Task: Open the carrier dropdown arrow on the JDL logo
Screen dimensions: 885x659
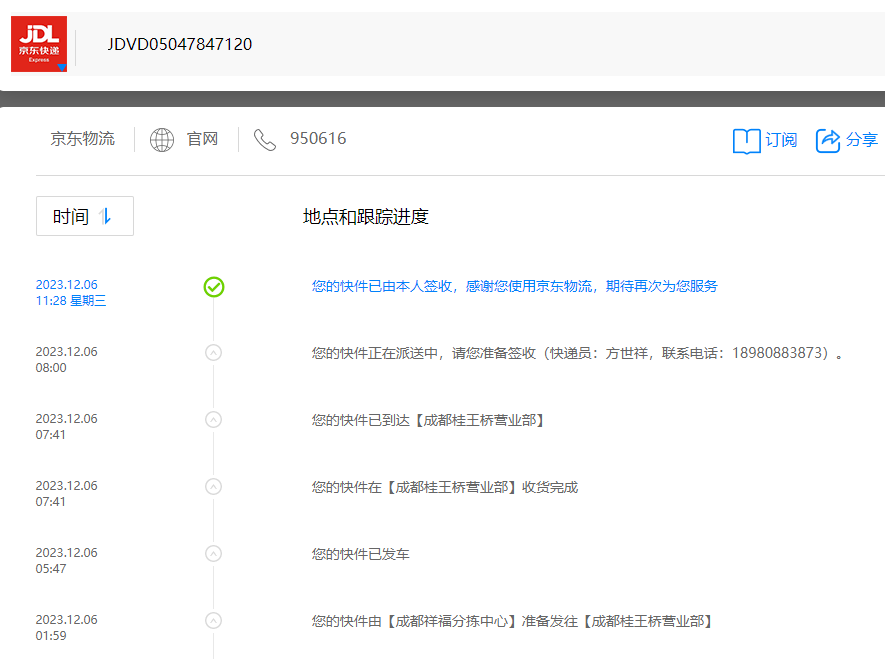Action: pos(62,68)
